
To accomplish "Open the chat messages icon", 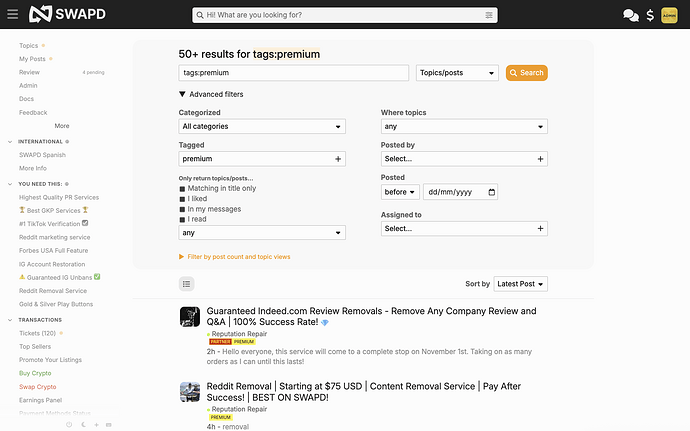I will point(631,15).
